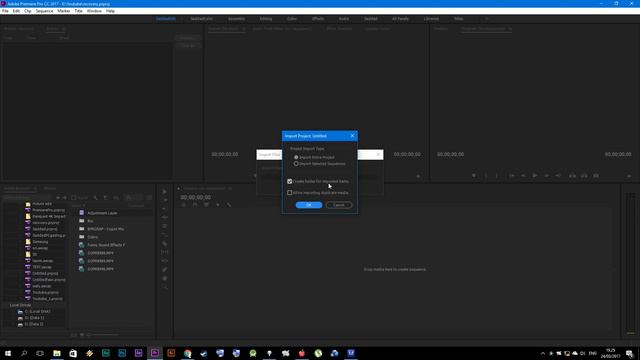
Task: Close the Import Files dialog behind
Action: click(x=378, y=154)
